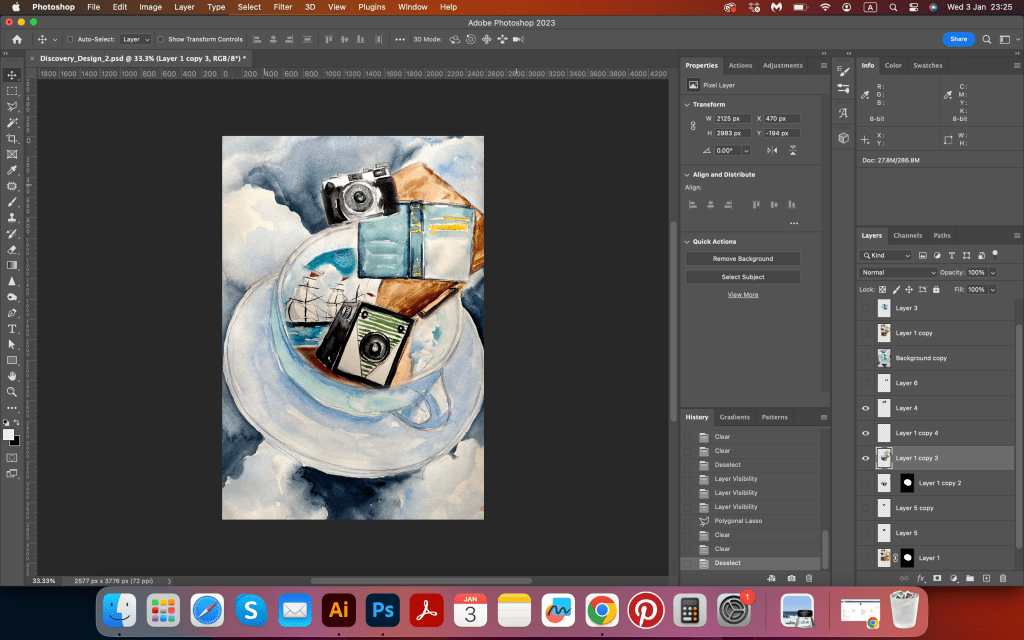Select the Crop tool
Viewport: 1024px width, 640px height.
click(x=12, y=138)
